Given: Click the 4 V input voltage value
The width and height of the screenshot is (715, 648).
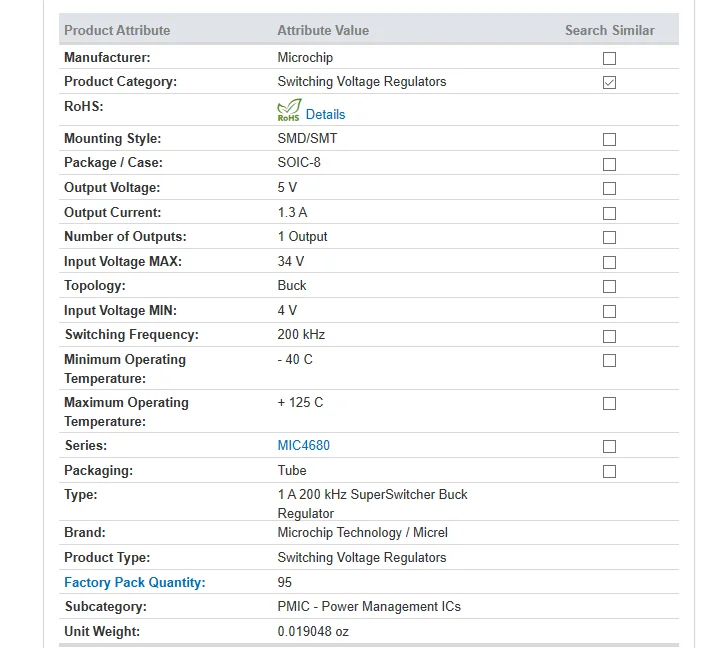Looking at the screenshot, I should coord(287,311).
